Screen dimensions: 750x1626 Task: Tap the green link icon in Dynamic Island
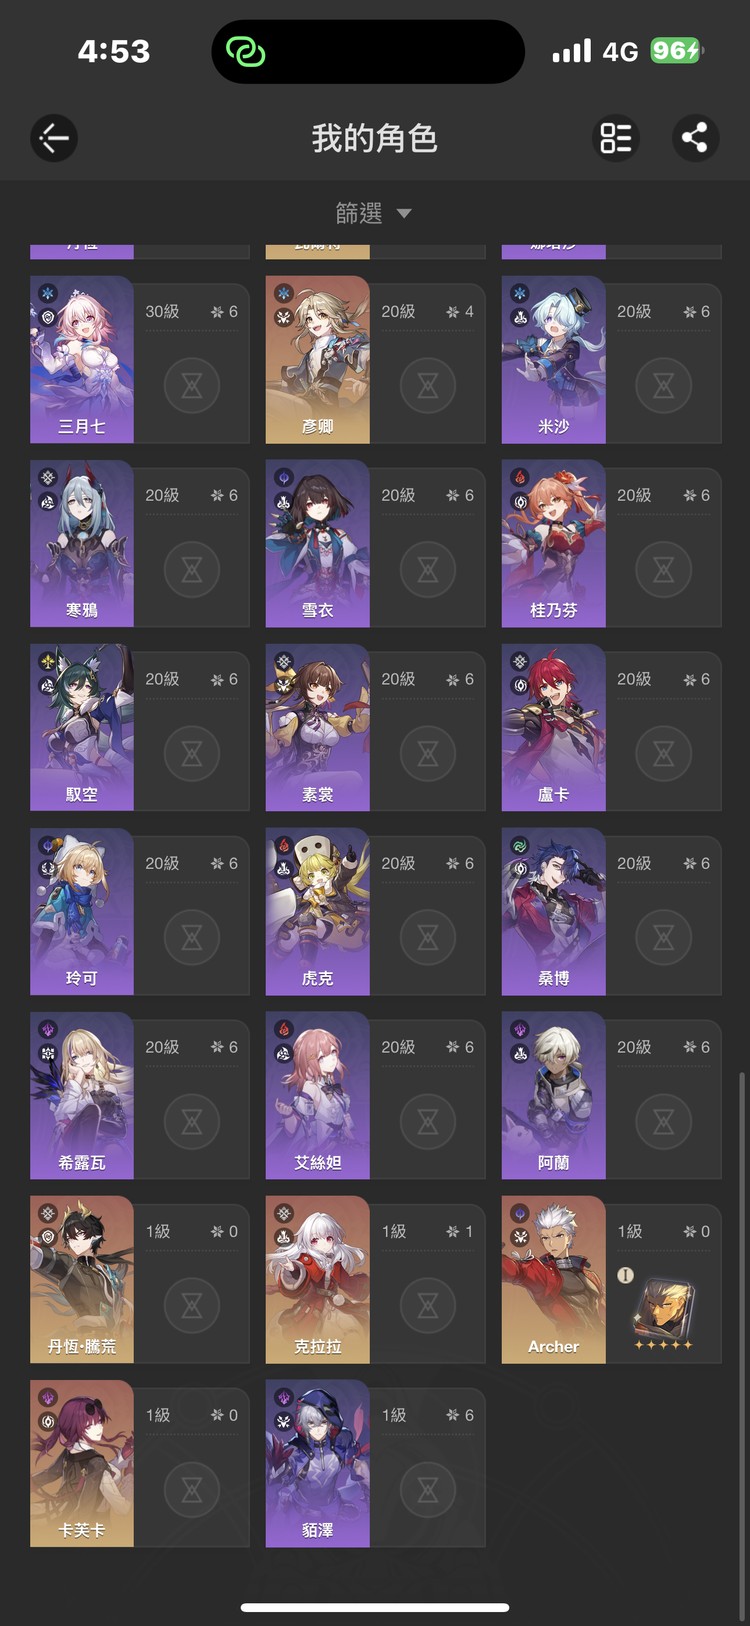click(x=246, y=51)
